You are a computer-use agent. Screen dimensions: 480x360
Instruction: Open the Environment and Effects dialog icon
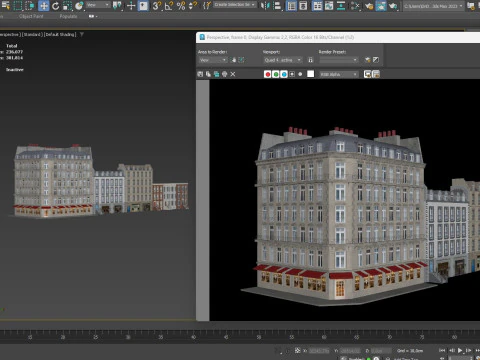point(376,60)
